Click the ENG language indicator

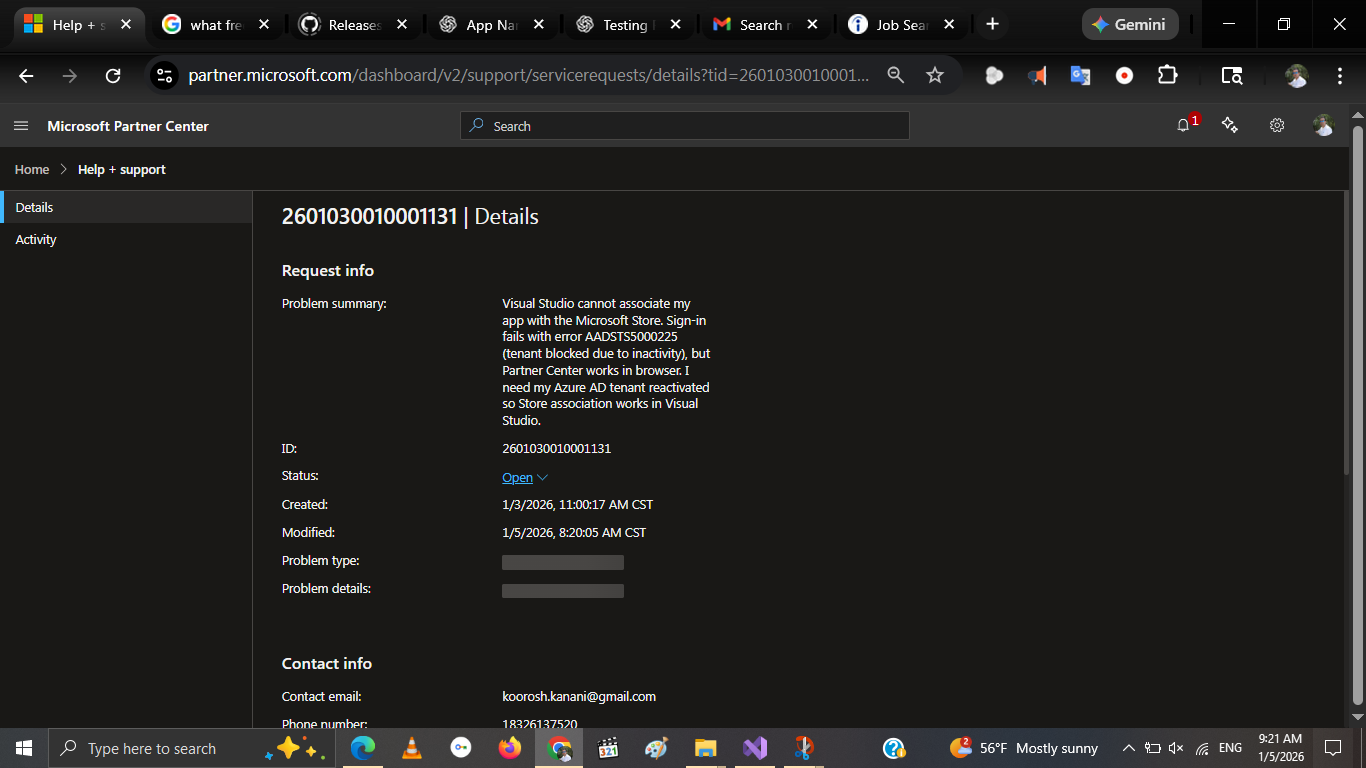click(1230, 748)
